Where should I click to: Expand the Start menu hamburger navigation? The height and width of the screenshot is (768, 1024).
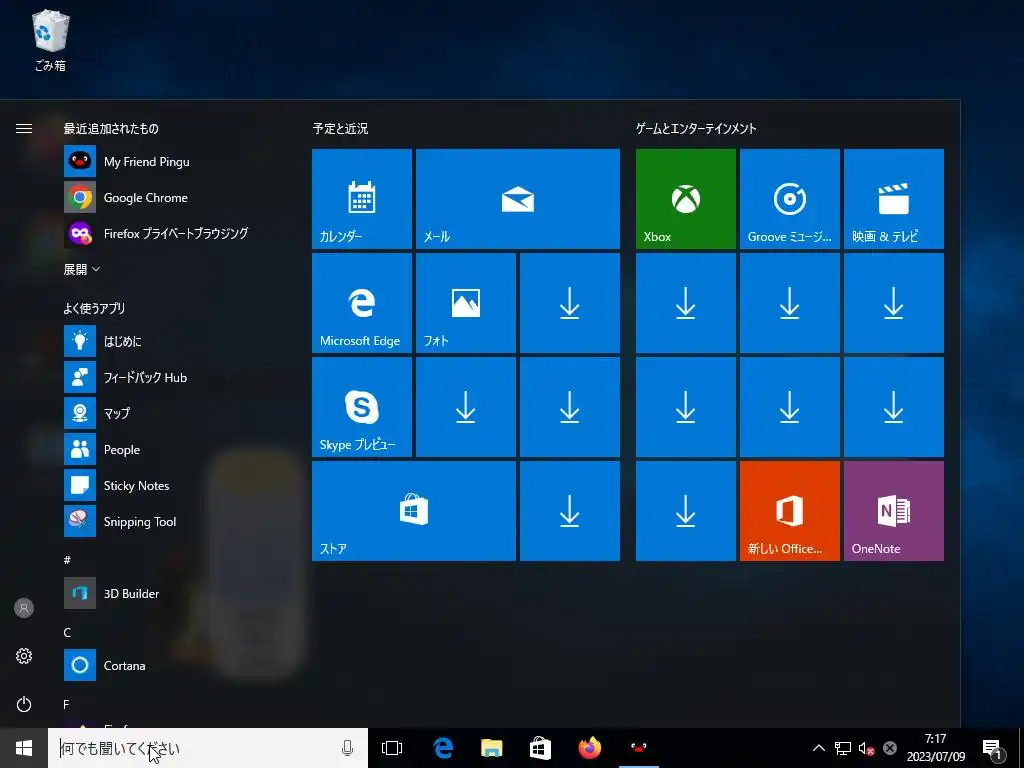click(24, 128)
